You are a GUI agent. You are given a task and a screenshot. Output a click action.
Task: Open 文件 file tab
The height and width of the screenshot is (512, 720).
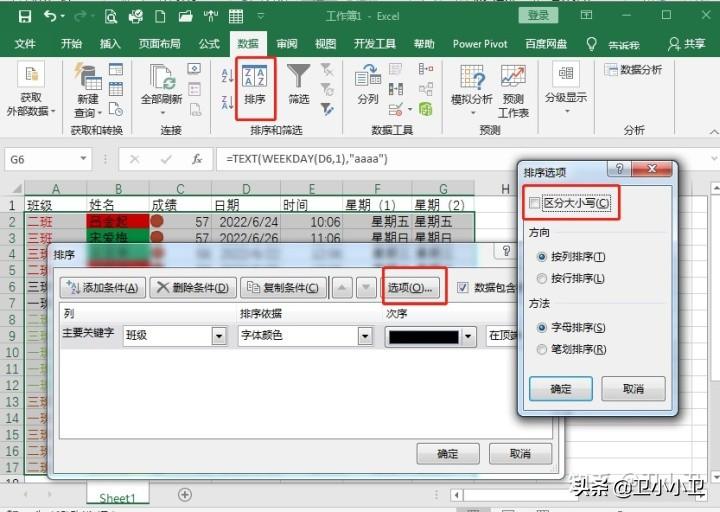click(x=25, y=44)
